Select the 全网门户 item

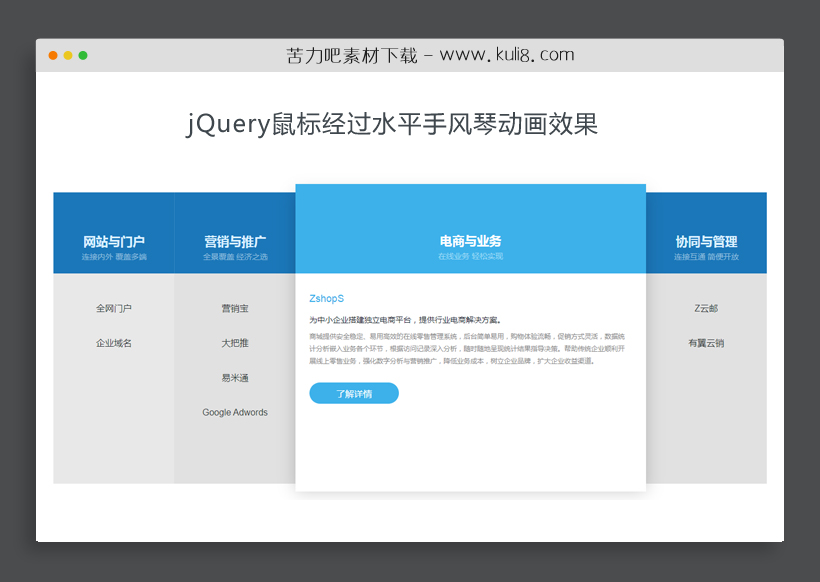click(113, 308)
